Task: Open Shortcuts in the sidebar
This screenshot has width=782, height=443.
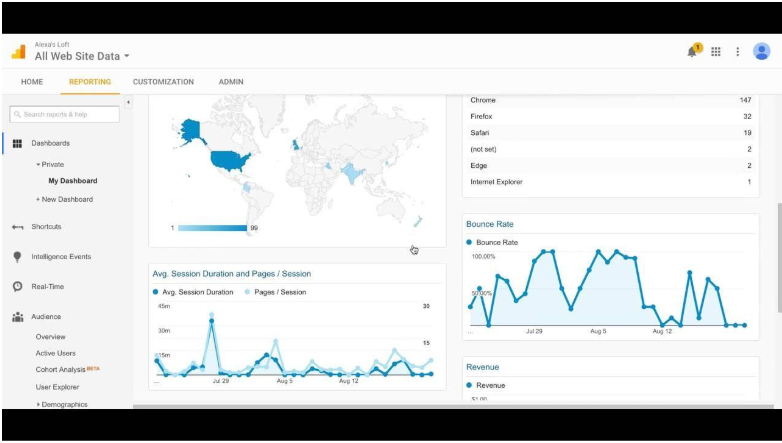Action: (x=46, y=226)
